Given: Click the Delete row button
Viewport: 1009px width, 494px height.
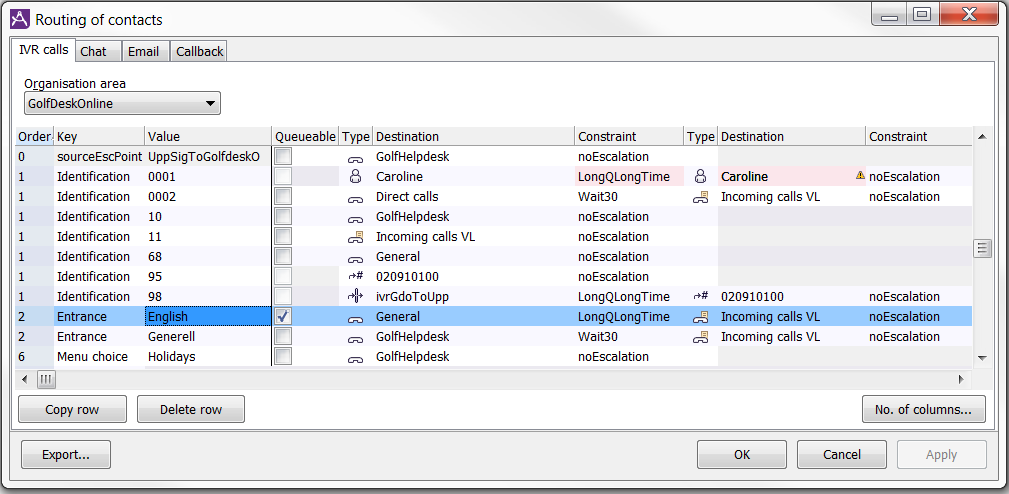Looking at the screenshot, I should point(190,409).
